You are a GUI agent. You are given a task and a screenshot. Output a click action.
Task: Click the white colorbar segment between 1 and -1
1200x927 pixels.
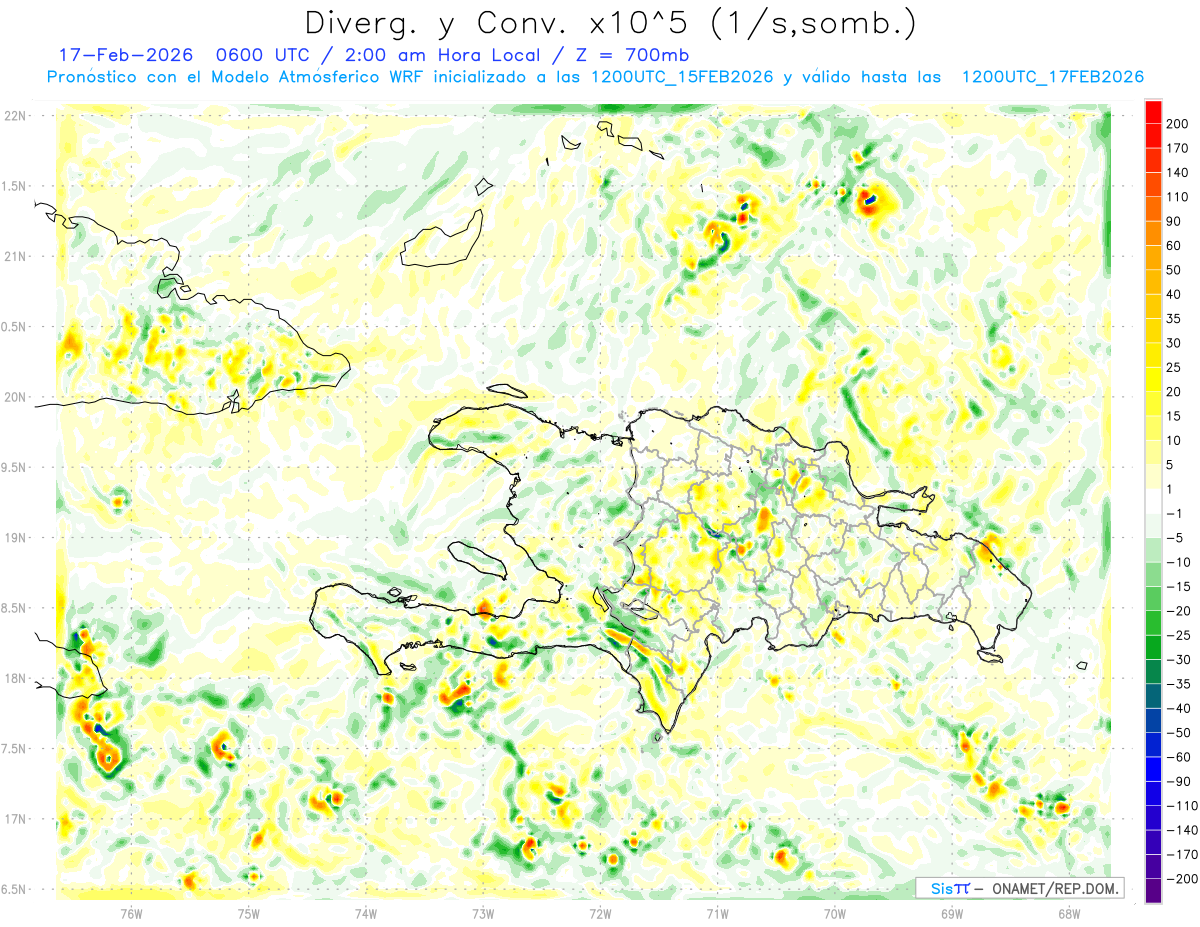click(x=1153, y=501)
